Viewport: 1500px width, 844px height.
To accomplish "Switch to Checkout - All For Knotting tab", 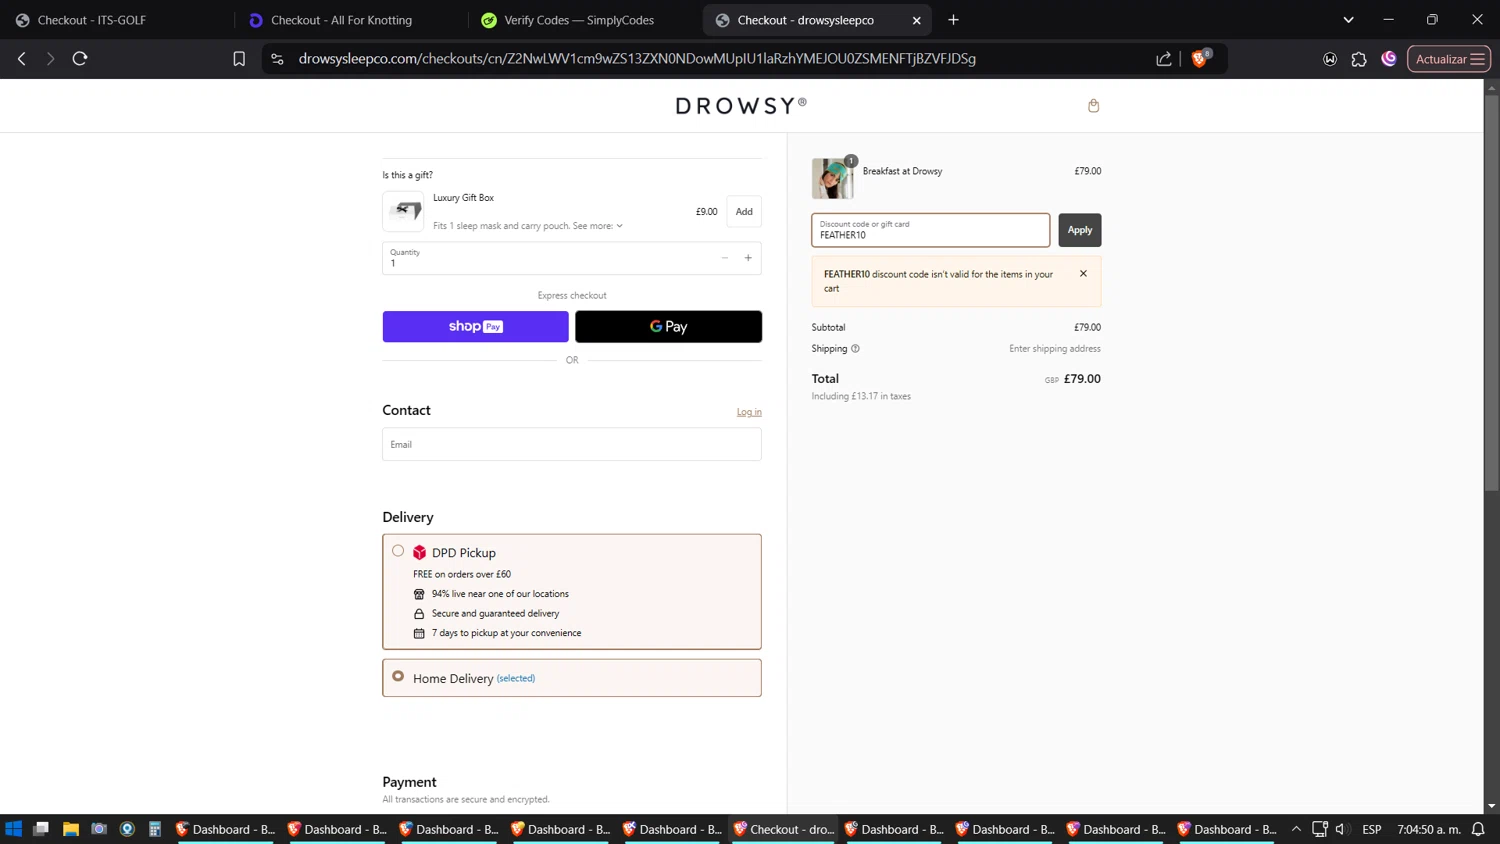I will click(x=348, y=20).
